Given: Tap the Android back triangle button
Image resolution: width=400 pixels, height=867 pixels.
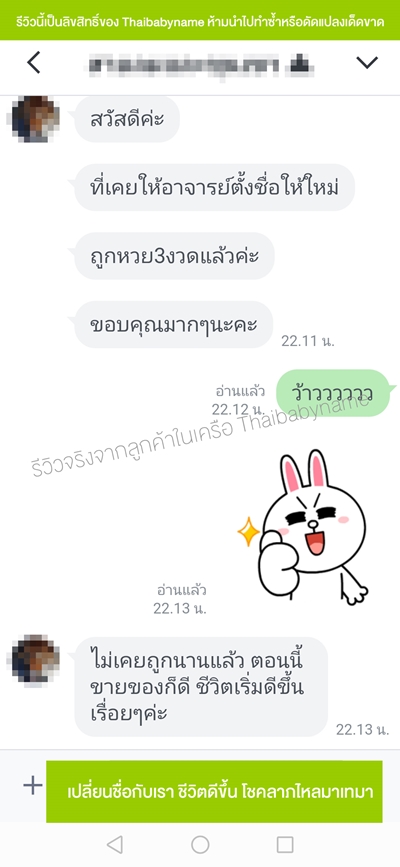Looking at the screenshot, I should point(114,844).
